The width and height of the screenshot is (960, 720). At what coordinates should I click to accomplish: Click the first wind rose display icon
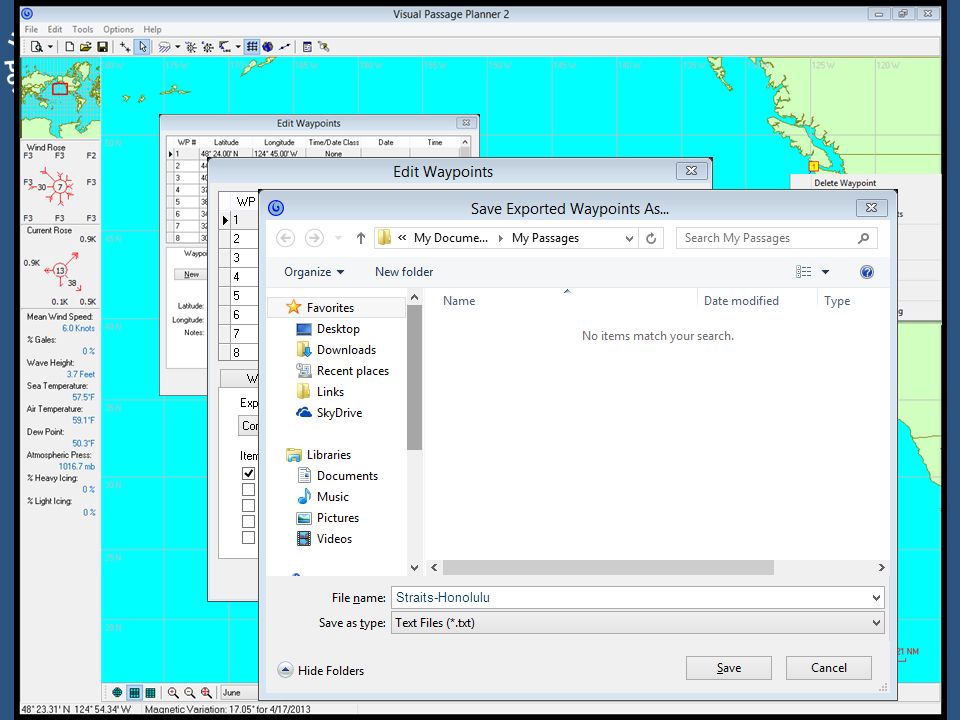[x=191, y=47]
